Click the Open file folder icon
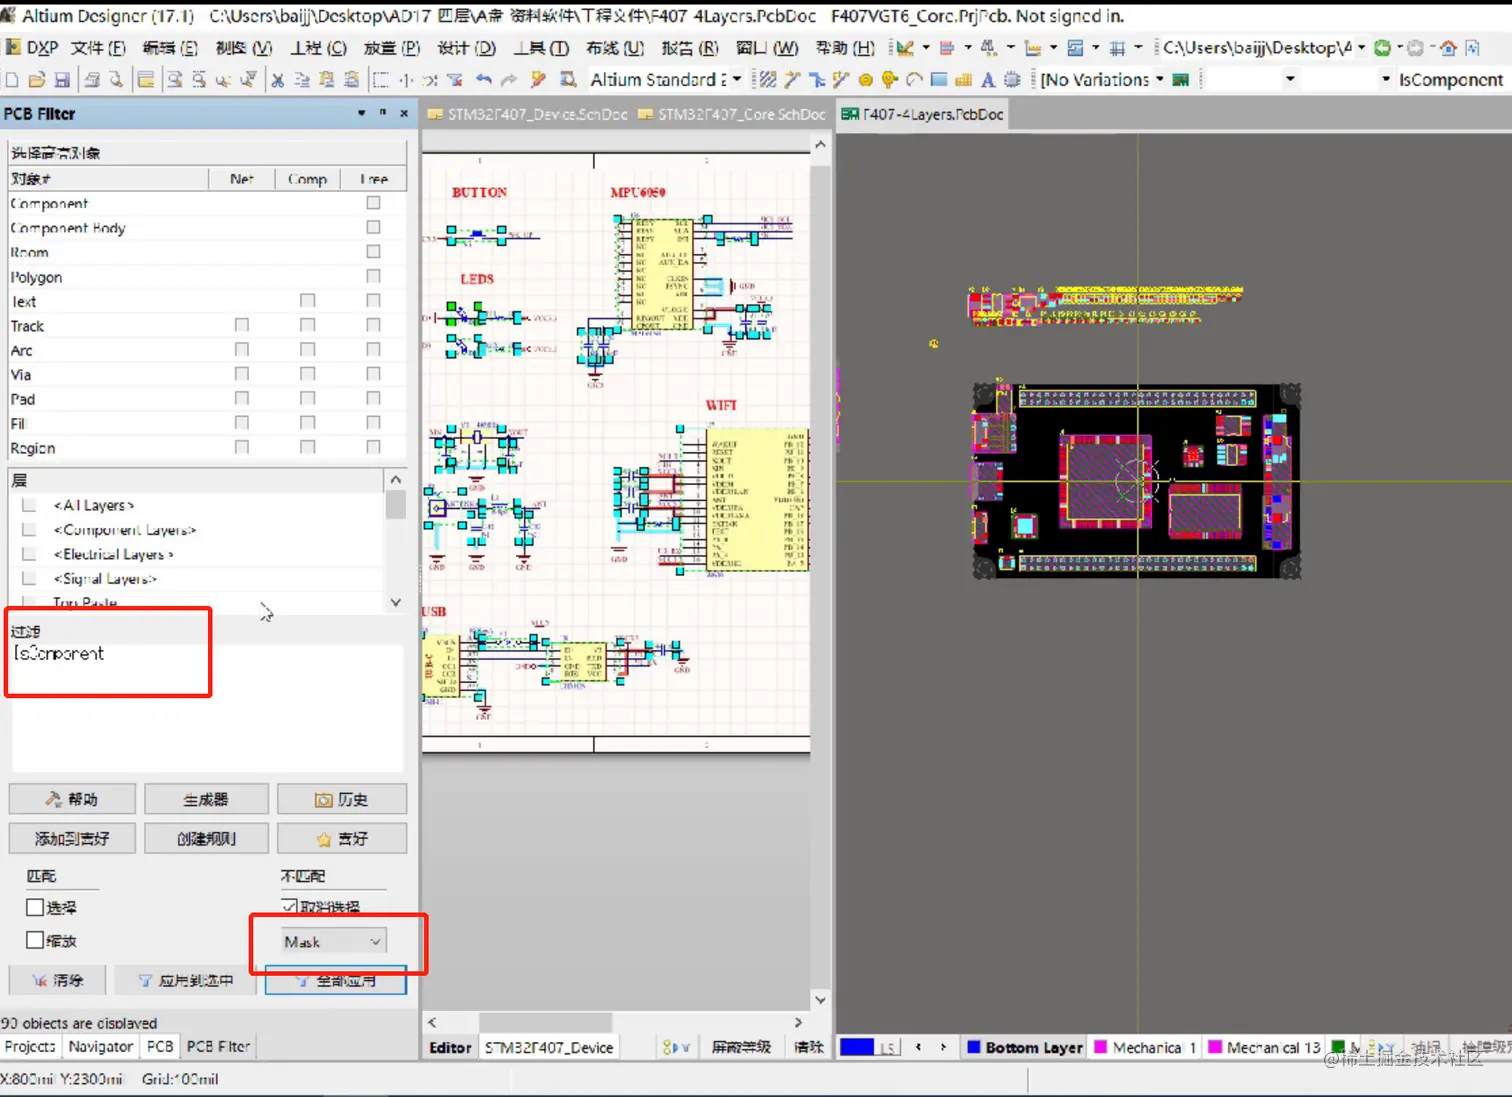This screenshot has width=1512, height=1097. [x=37, y=80]
